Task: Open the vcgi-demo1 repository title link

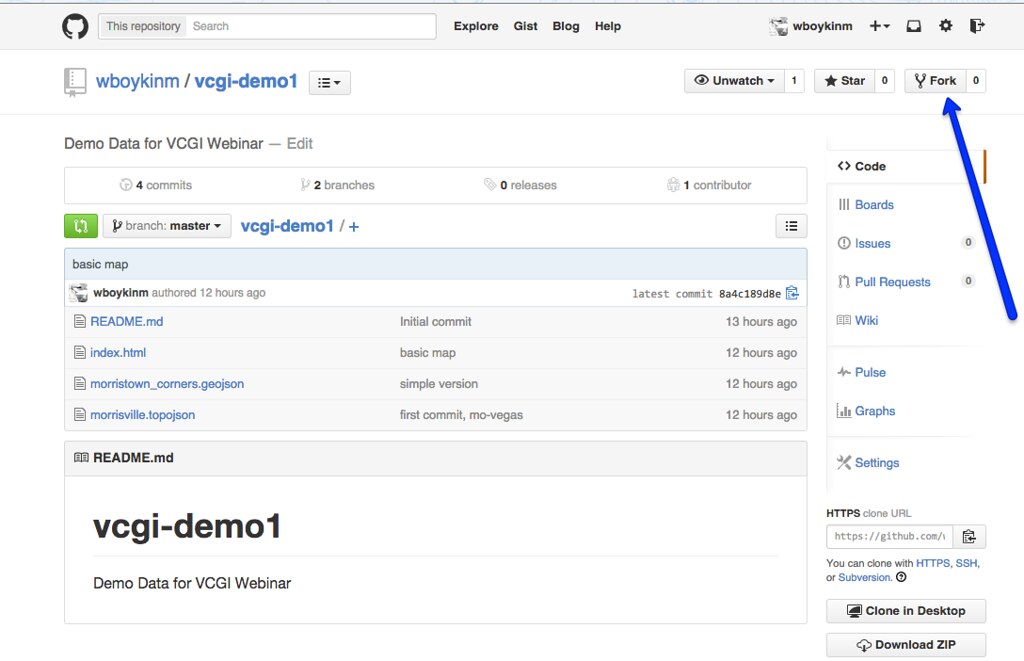Action: tap(246, 81)
